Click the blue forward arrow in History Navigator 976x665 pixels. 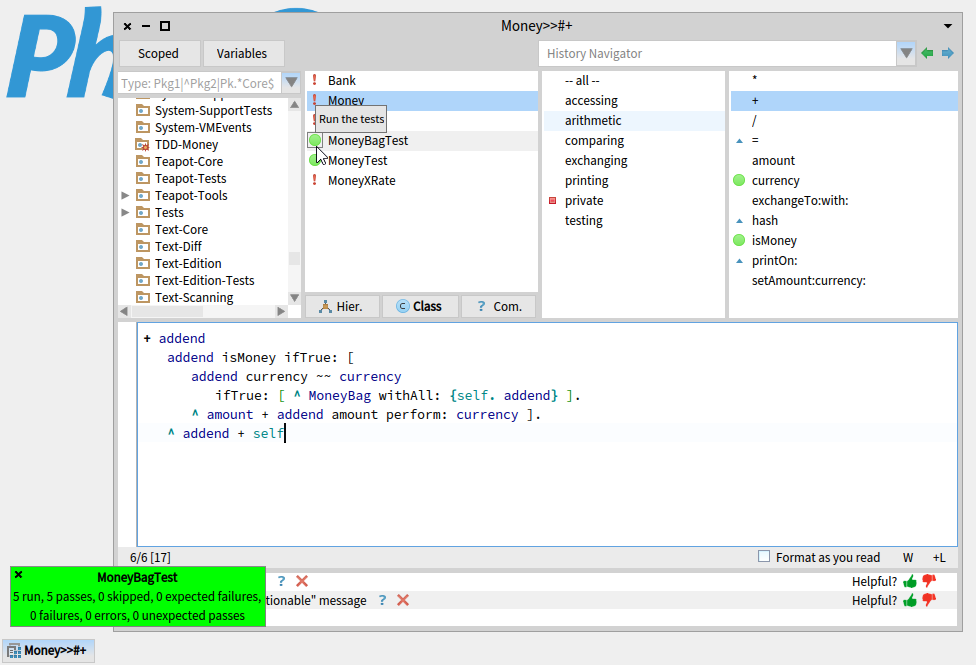(x=947, y=54)
